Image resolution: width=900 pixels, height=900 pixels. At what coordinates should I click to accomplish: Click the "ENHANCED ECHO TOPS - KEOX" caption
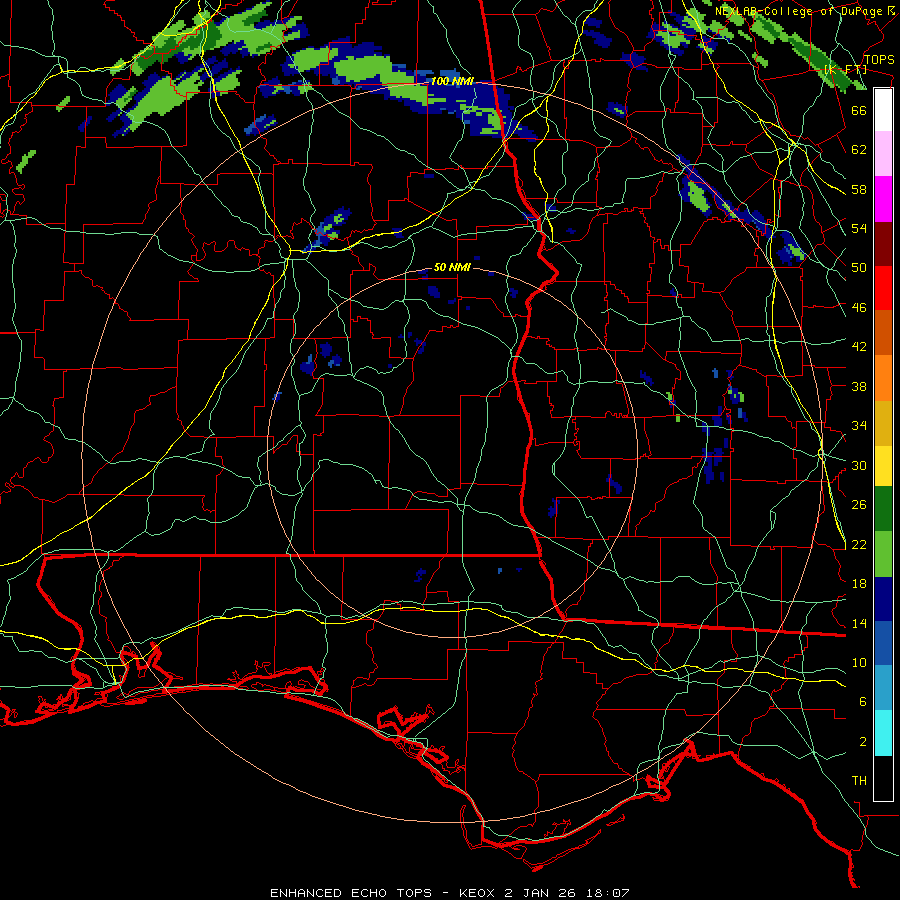point(383,893)
